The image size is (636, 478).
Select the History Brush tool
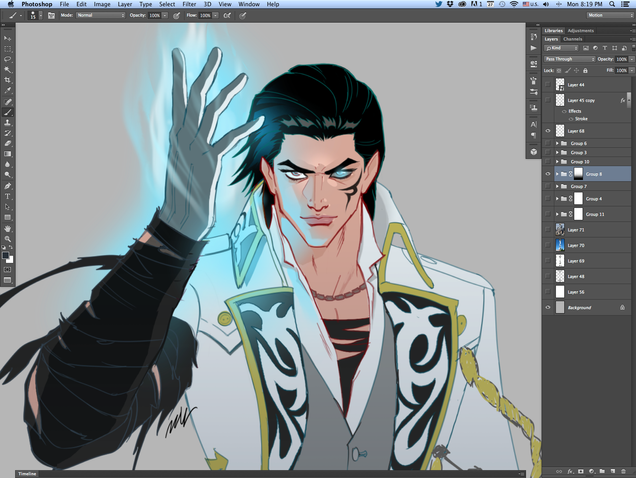pyautogui.click(x=7, y=133)
